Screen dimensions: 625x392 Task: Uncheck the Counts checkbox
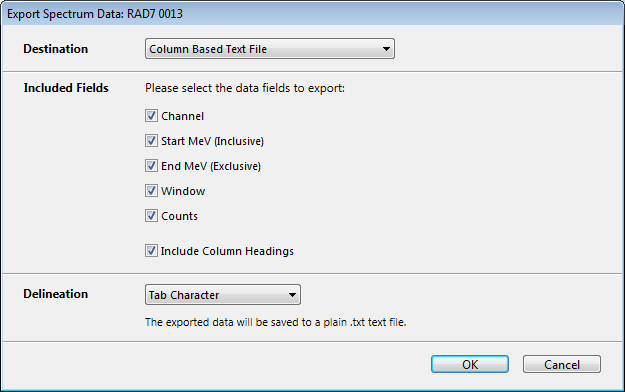tap(151, 216)
